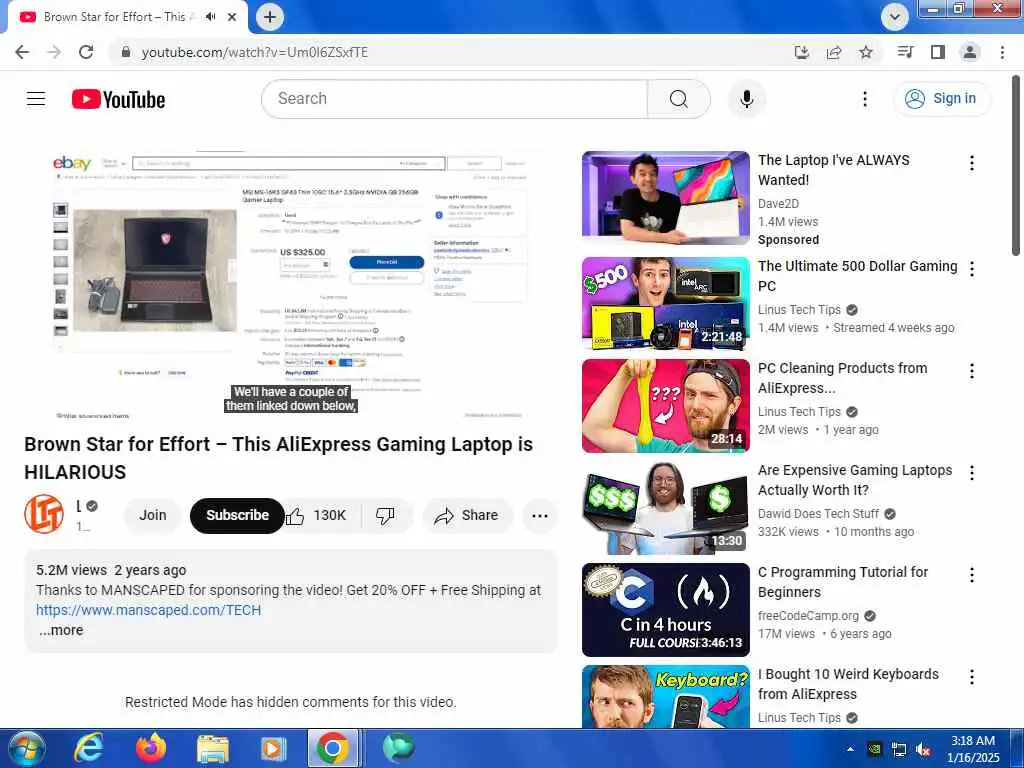Sign in to YouTube
This screenshot has height=768, width=1024.
941,99
